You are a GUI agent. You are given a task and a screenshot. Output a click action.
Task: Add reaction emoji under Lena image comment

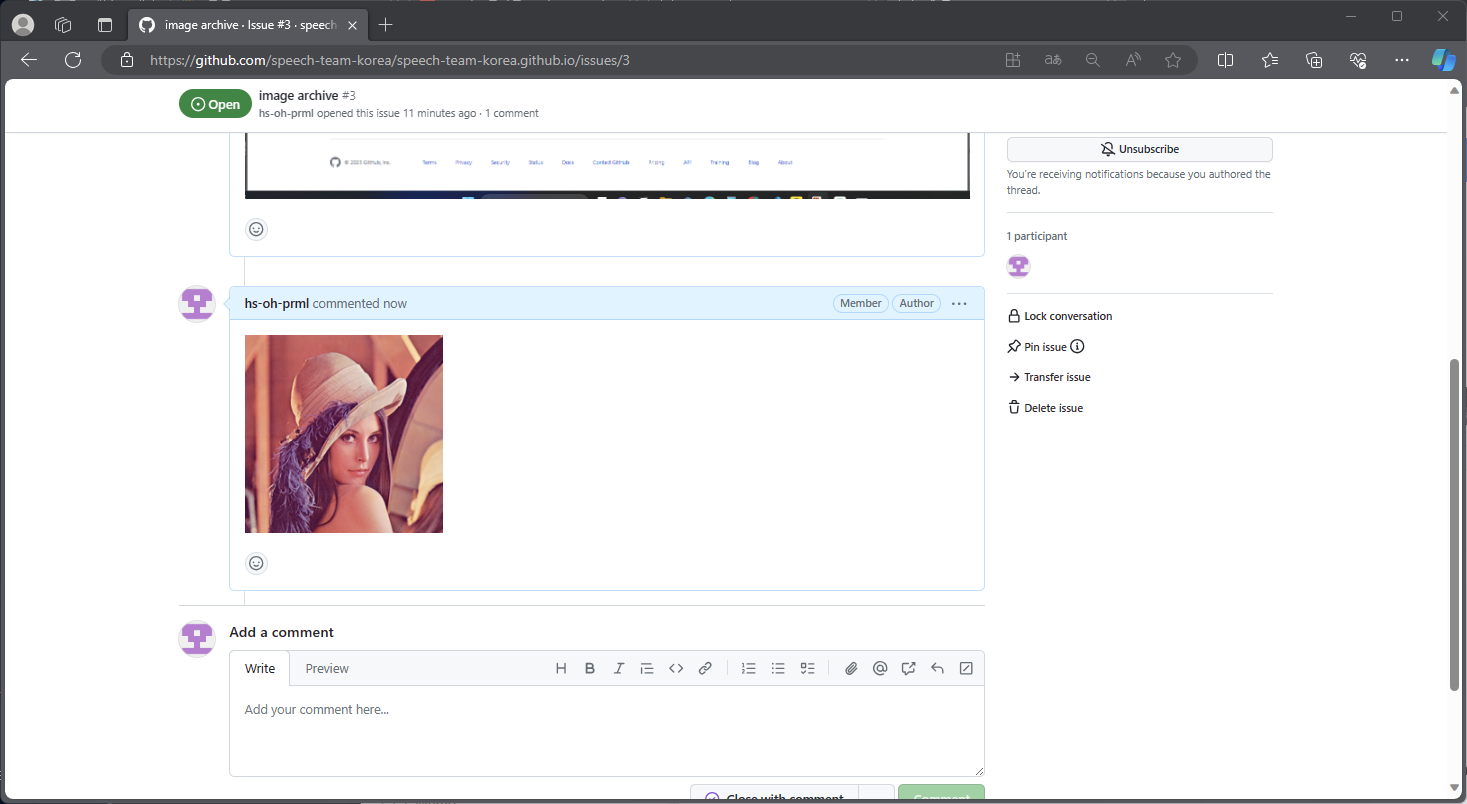pyautogui.click(x=256, y=563)
